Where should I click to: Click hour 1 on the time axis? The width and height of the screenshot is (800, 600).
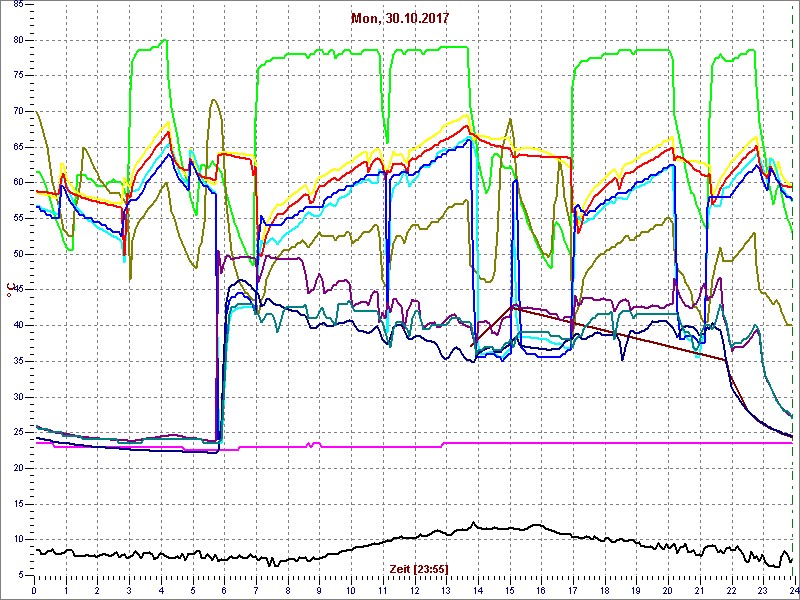pyautogui.click(x=66, y=589)
